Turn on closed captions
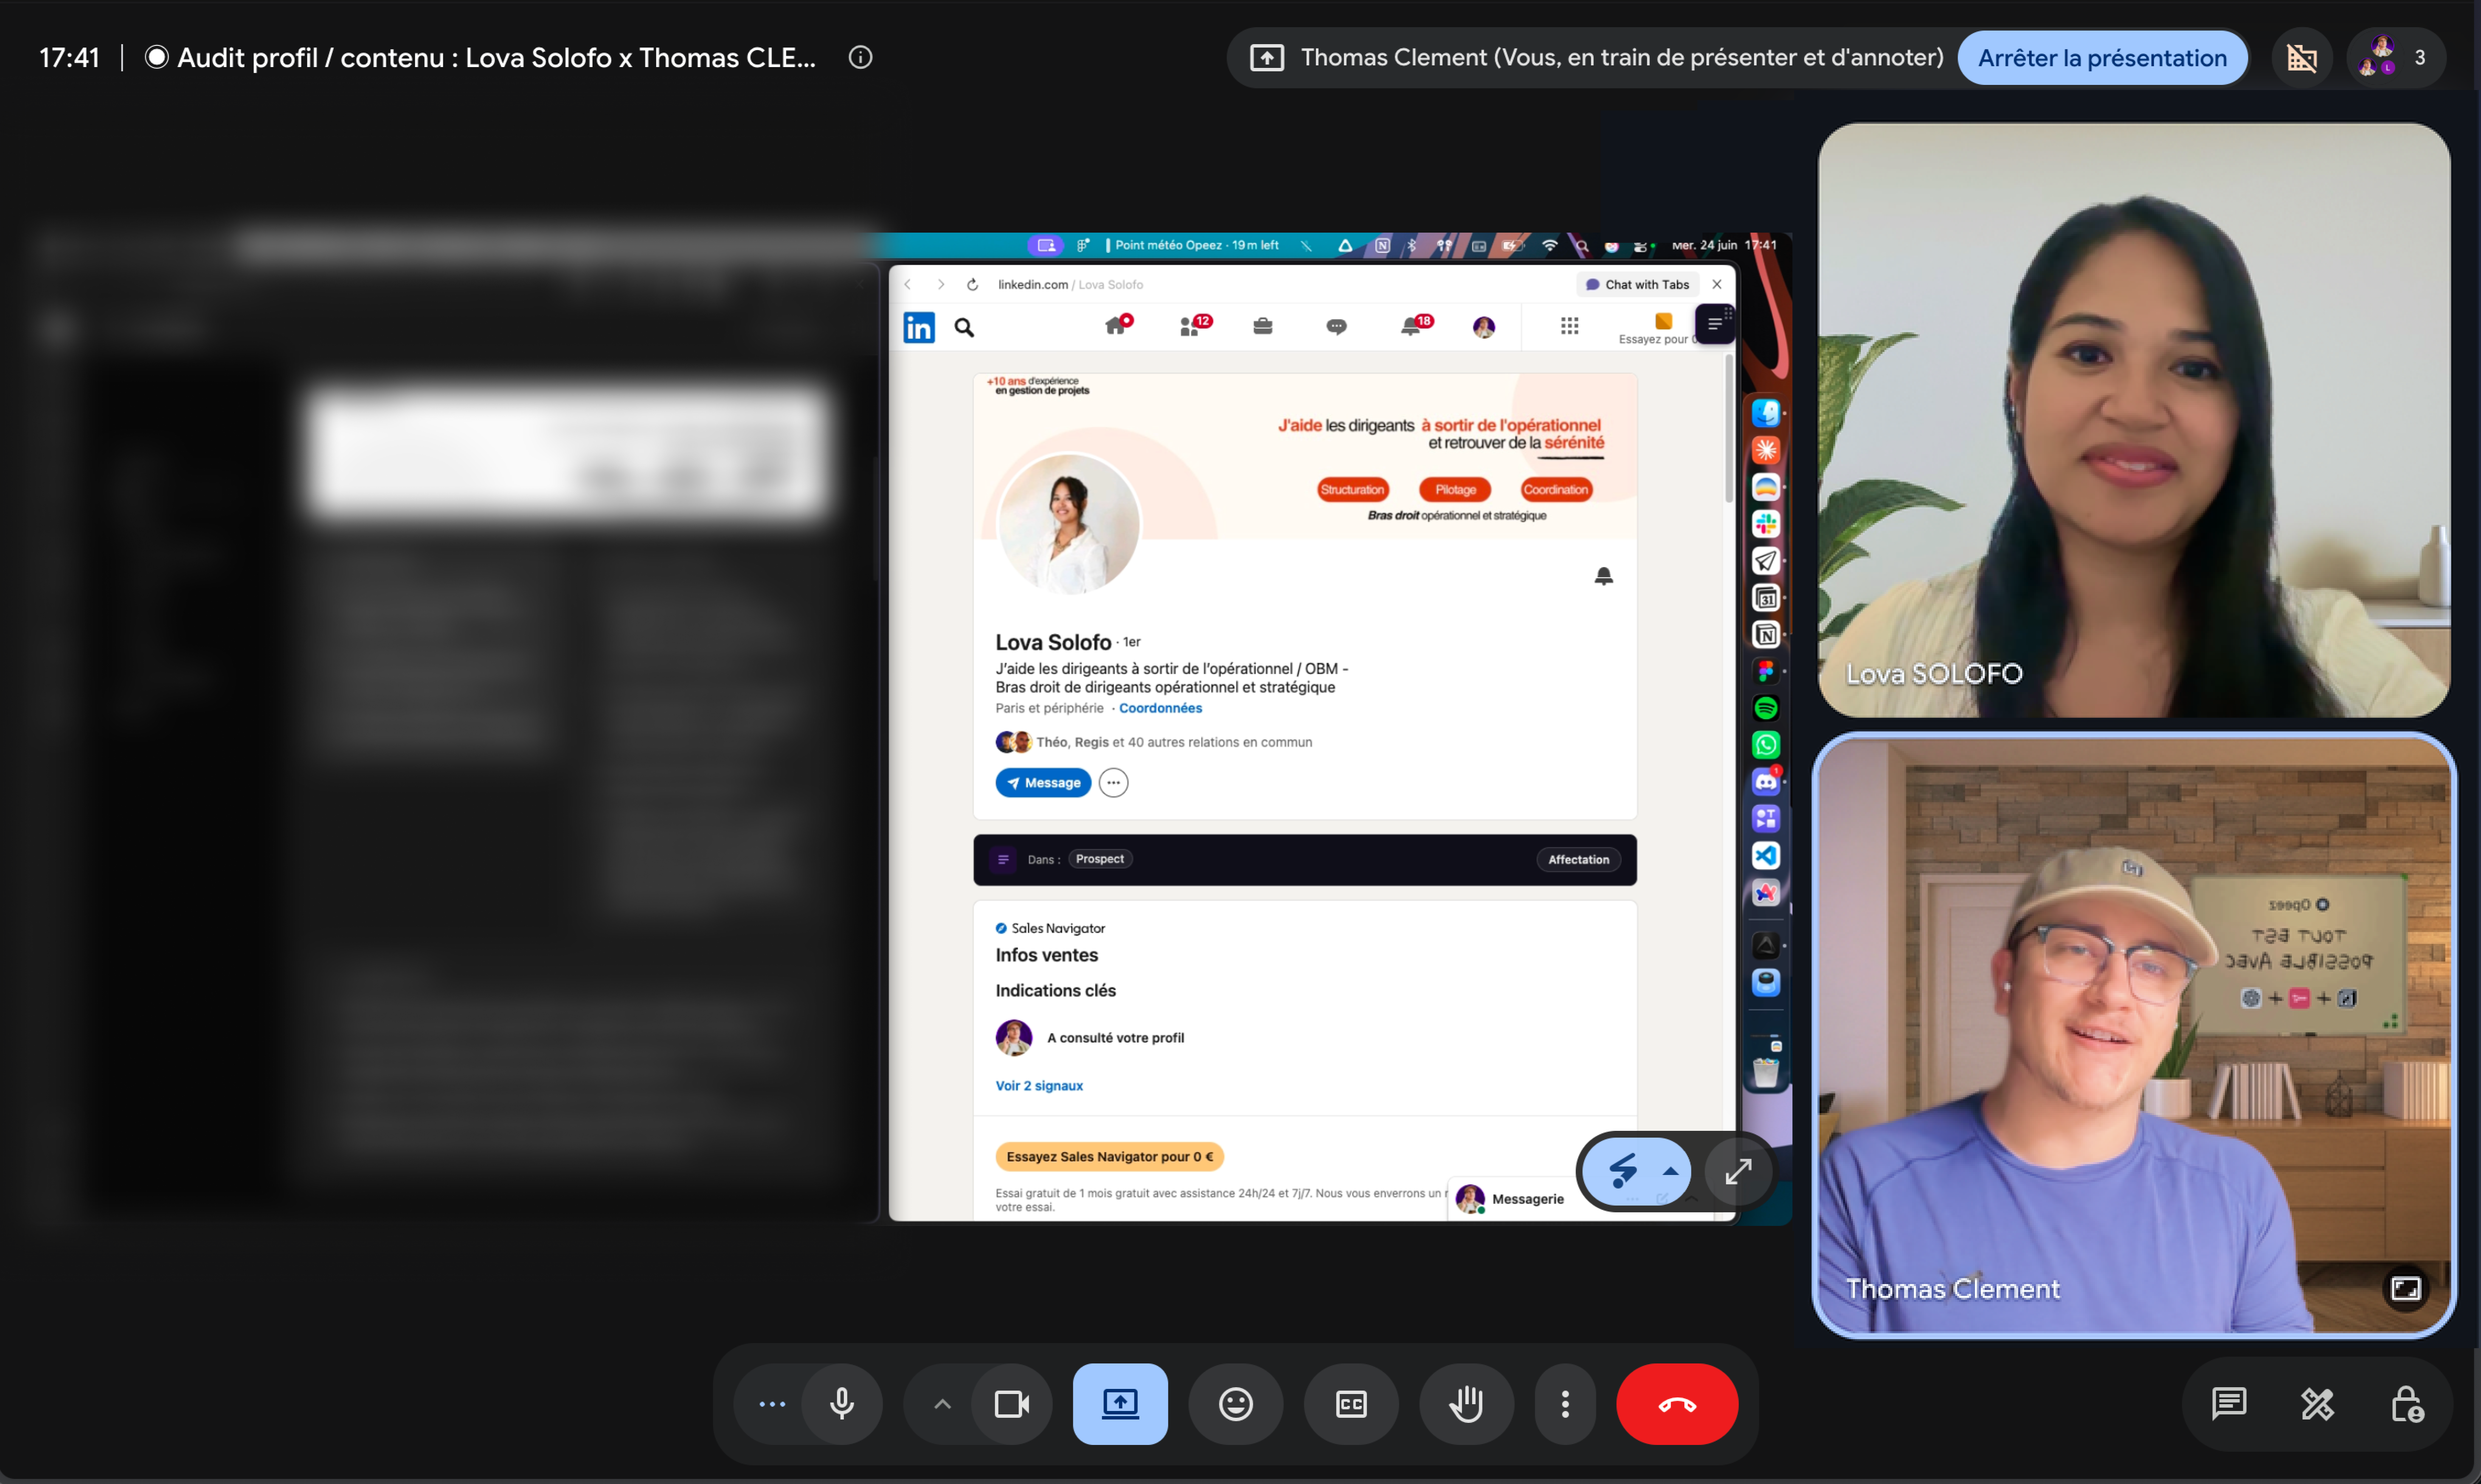The width and height of the screenshot is (2481, 1484). [1351, 1404]
